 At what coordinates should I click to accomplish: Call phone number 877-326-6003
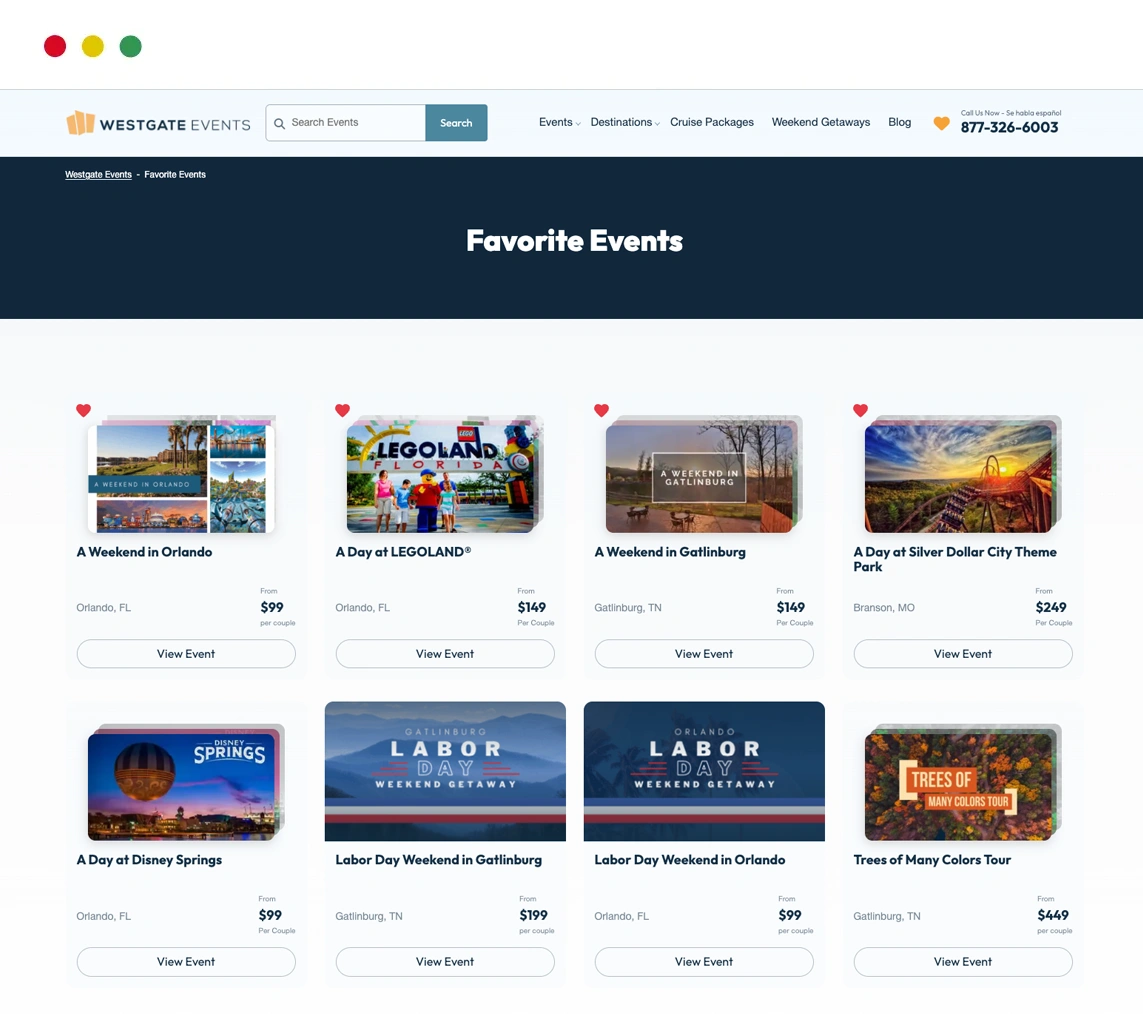(1010, 128)
